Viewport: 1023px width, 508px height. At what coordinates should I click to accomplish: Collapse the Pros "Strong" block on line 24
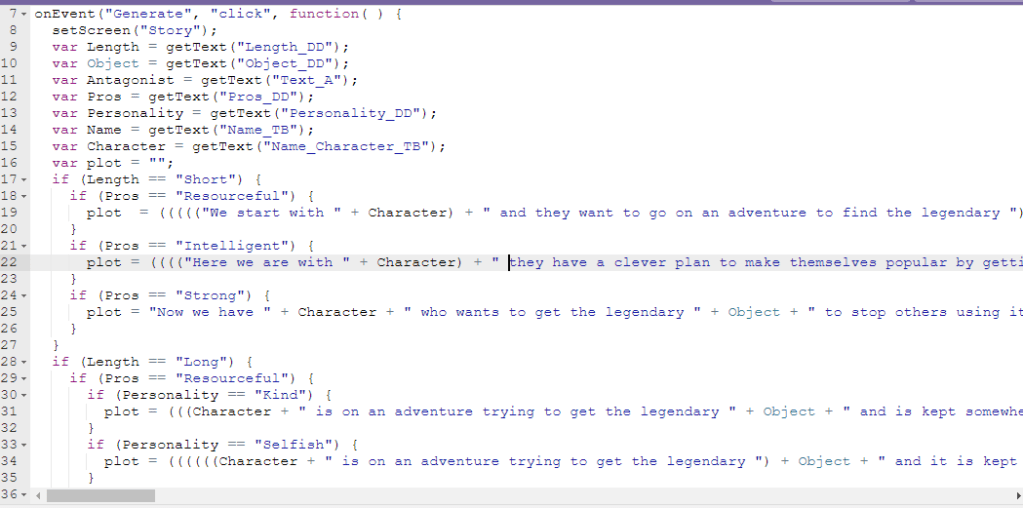[24, 296]
